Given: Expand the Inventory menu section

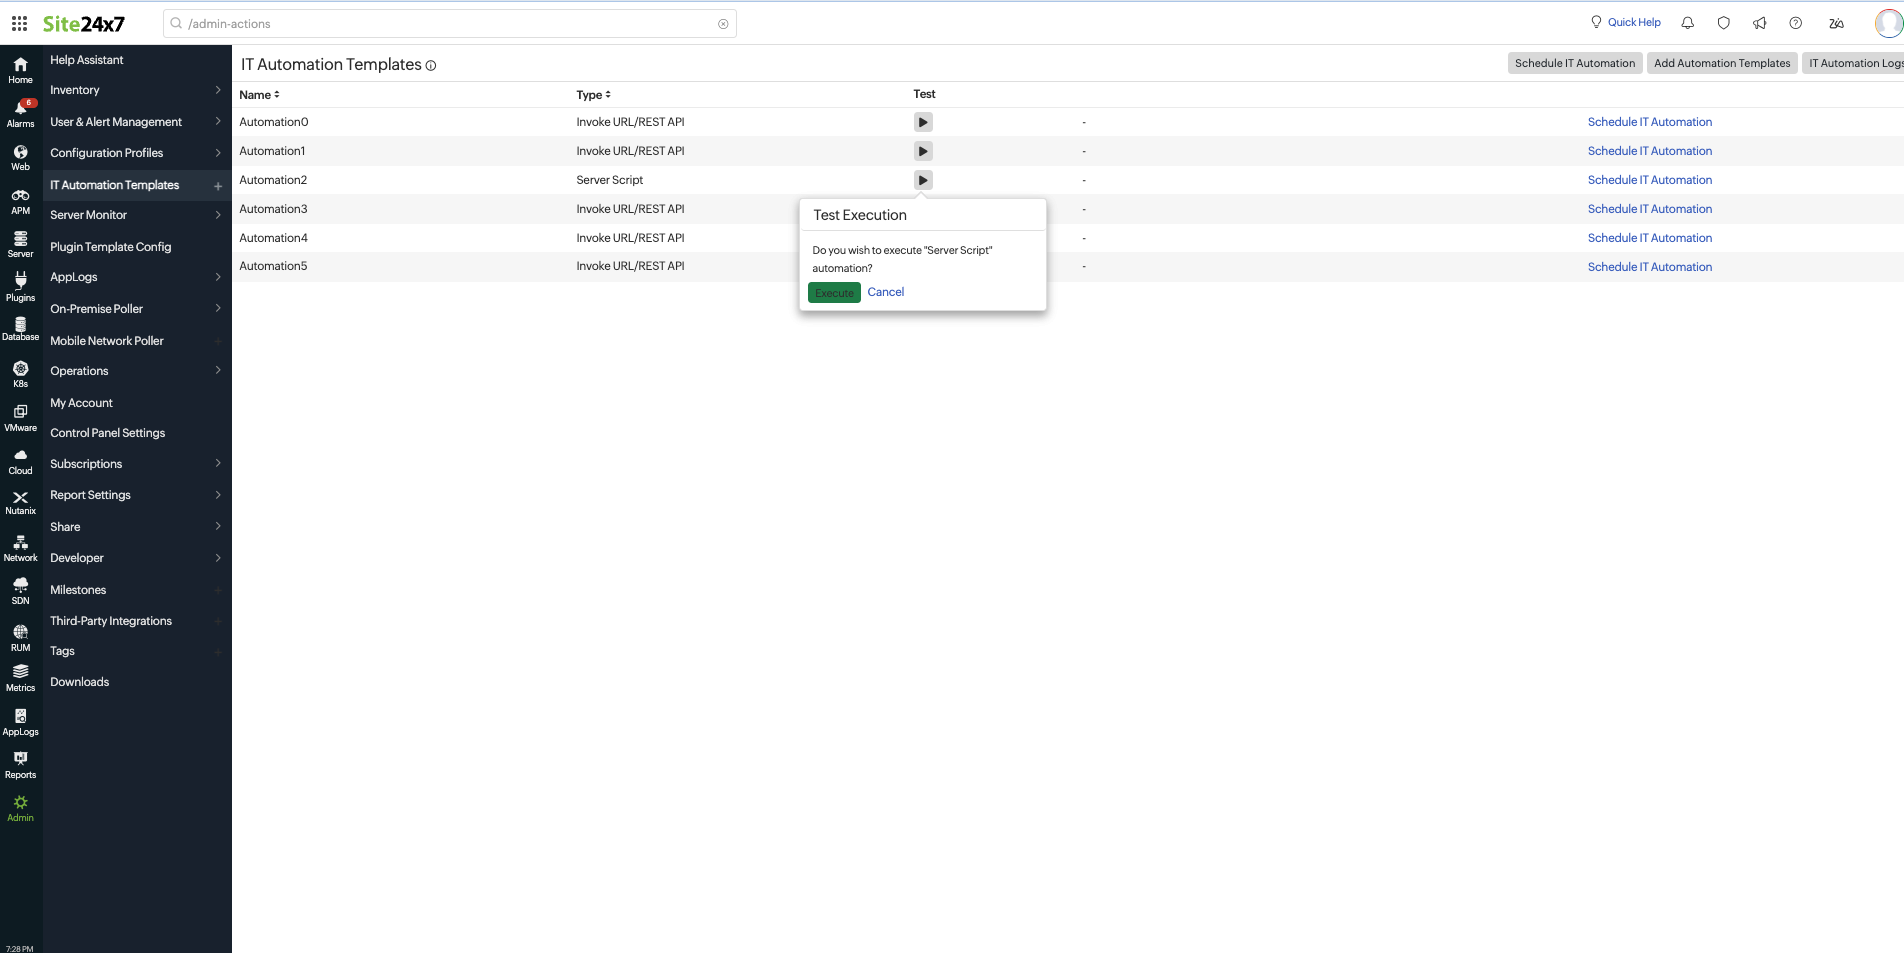Looking at the screenshot, I should click(136, 90).
